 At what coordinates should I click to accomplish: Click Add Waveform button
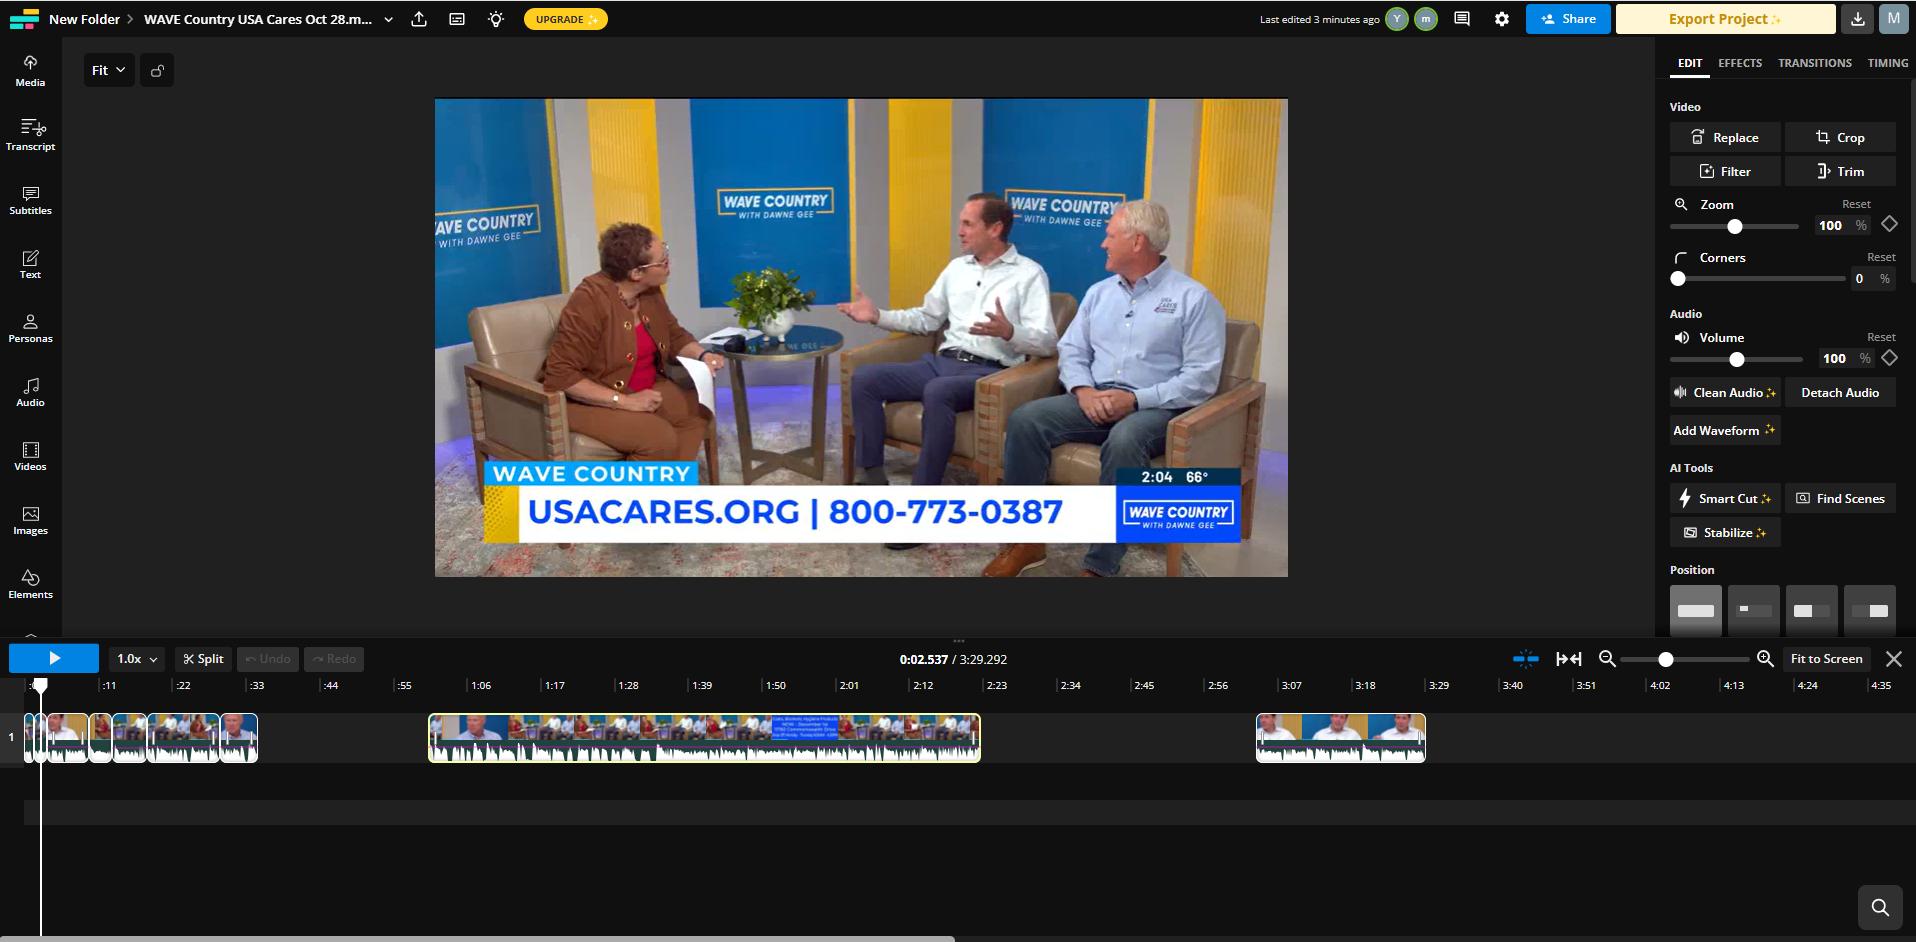(1725, 430)
